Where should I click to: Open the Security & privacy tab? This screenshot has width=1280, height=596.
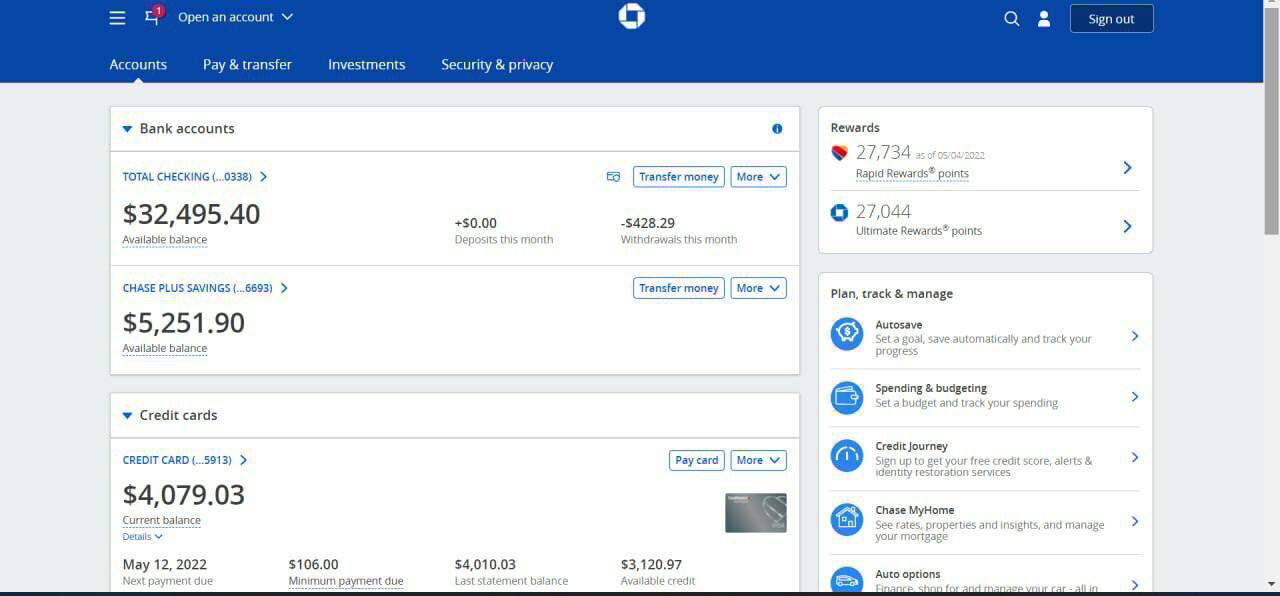point(497,65)
